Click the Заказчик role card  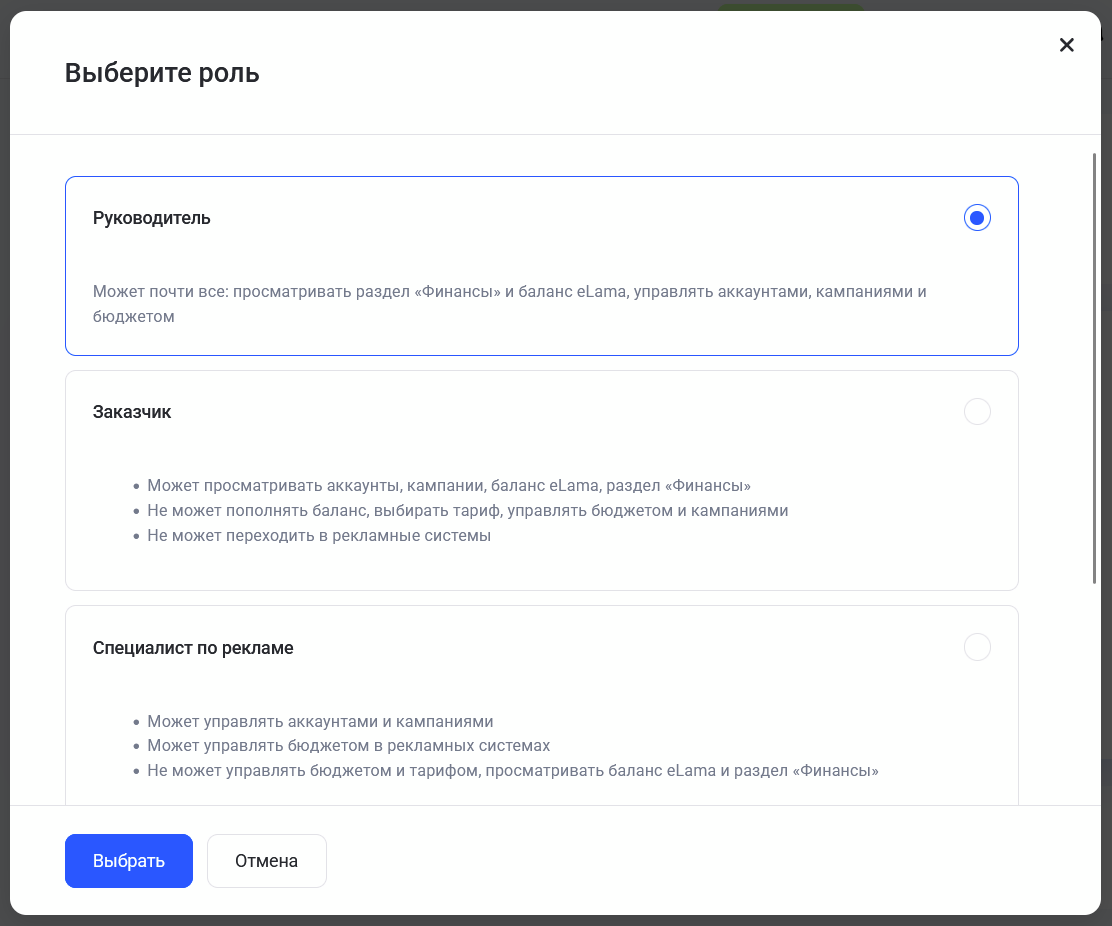point(541,480)
